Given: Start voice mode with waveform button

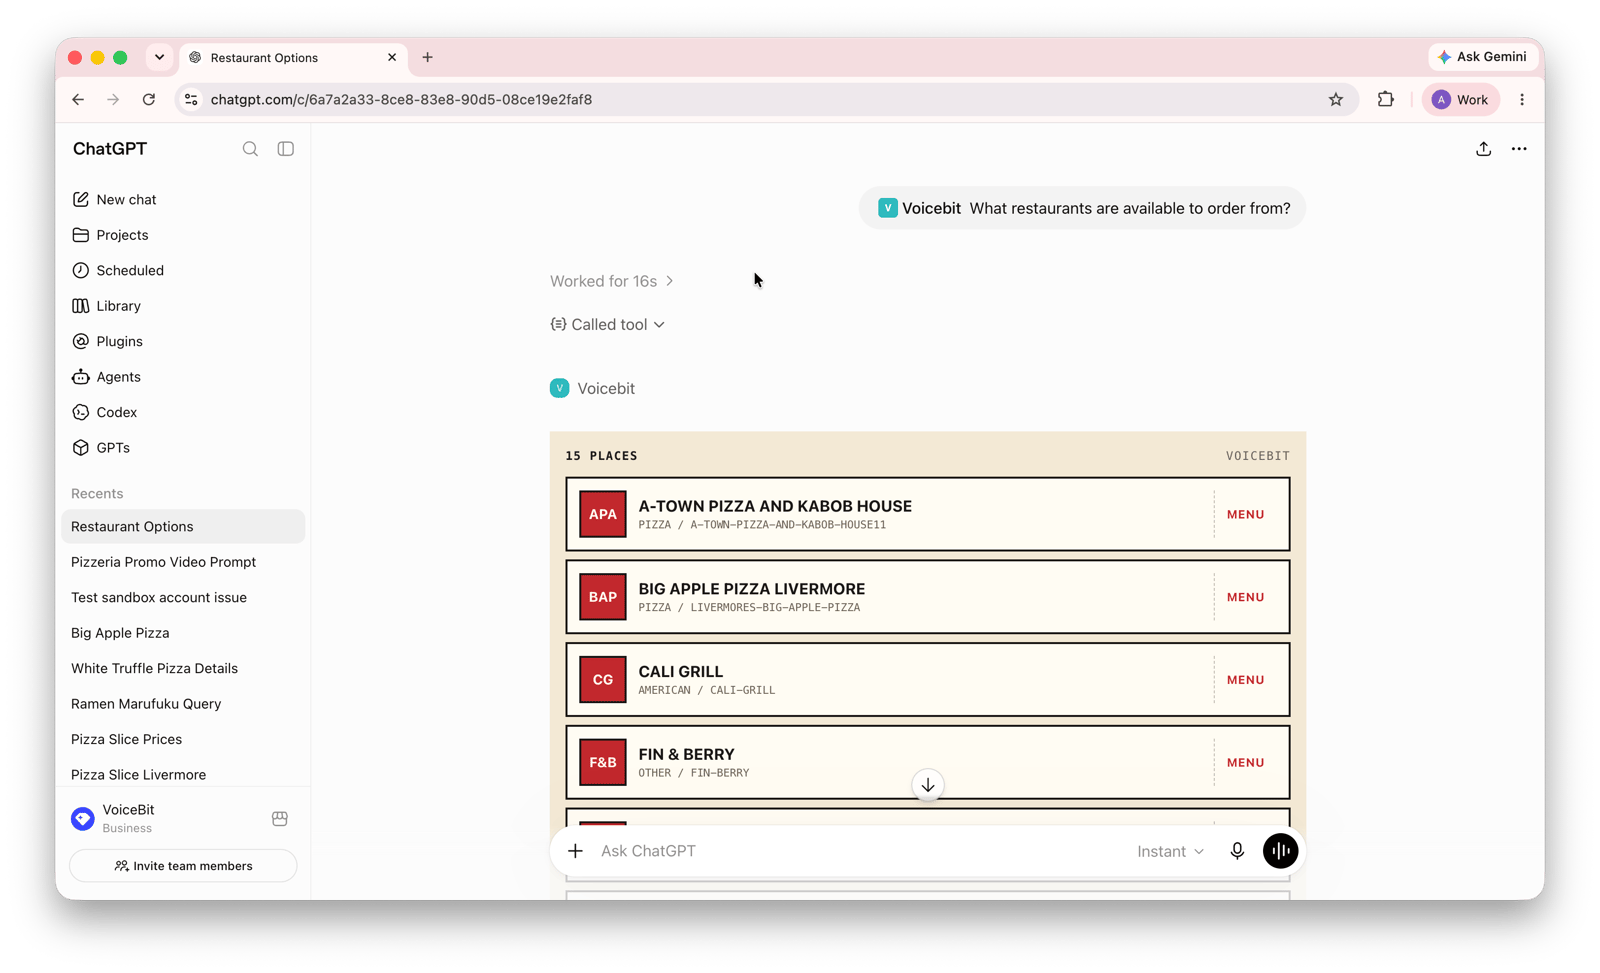Looking at the screenshot, I should pyautogui.click(x=1280, y=851).
